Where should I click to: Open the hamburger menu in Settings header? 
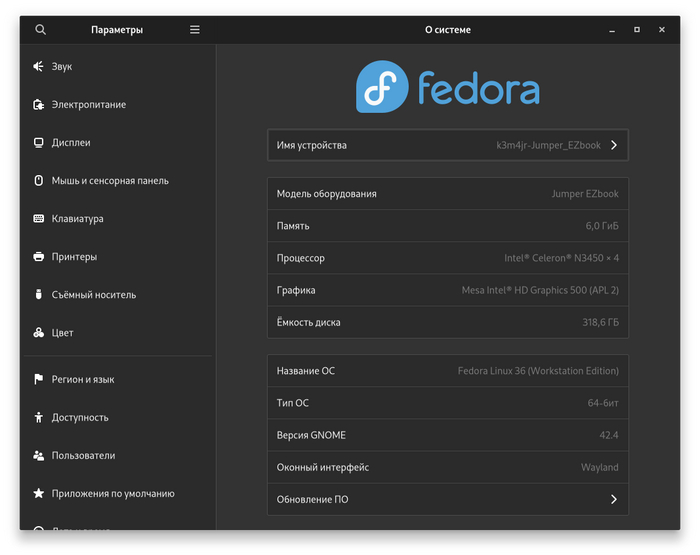coord(195,30)
